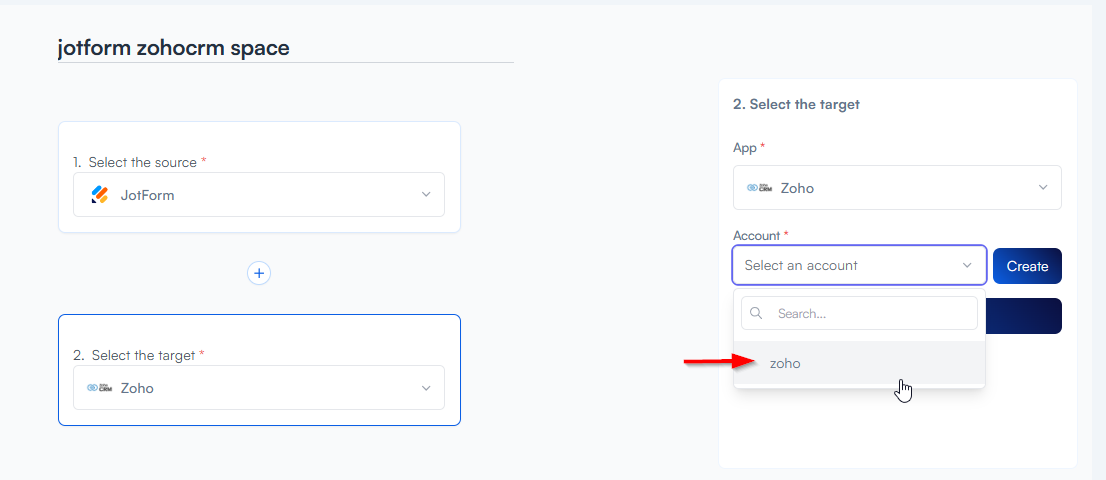Click the plus icon between the steps

tap(259, 273)
